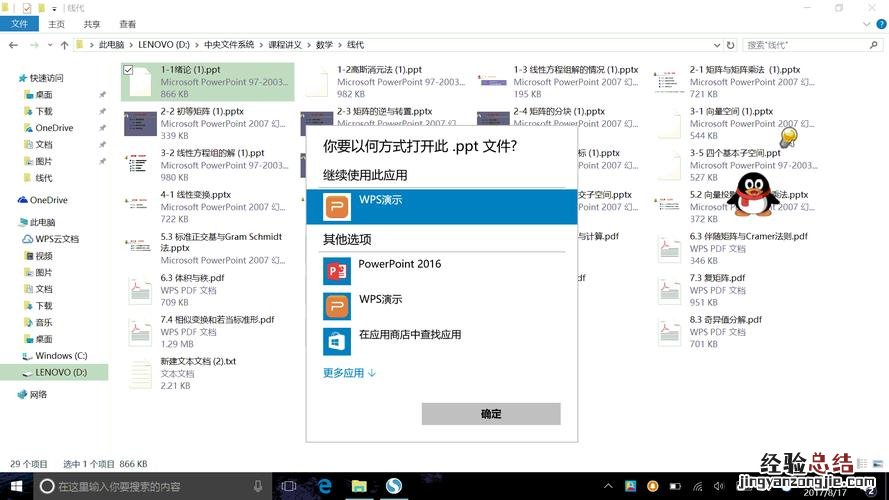
Task: Open File Explorer from the taskbar
Action: coord(359,486)
